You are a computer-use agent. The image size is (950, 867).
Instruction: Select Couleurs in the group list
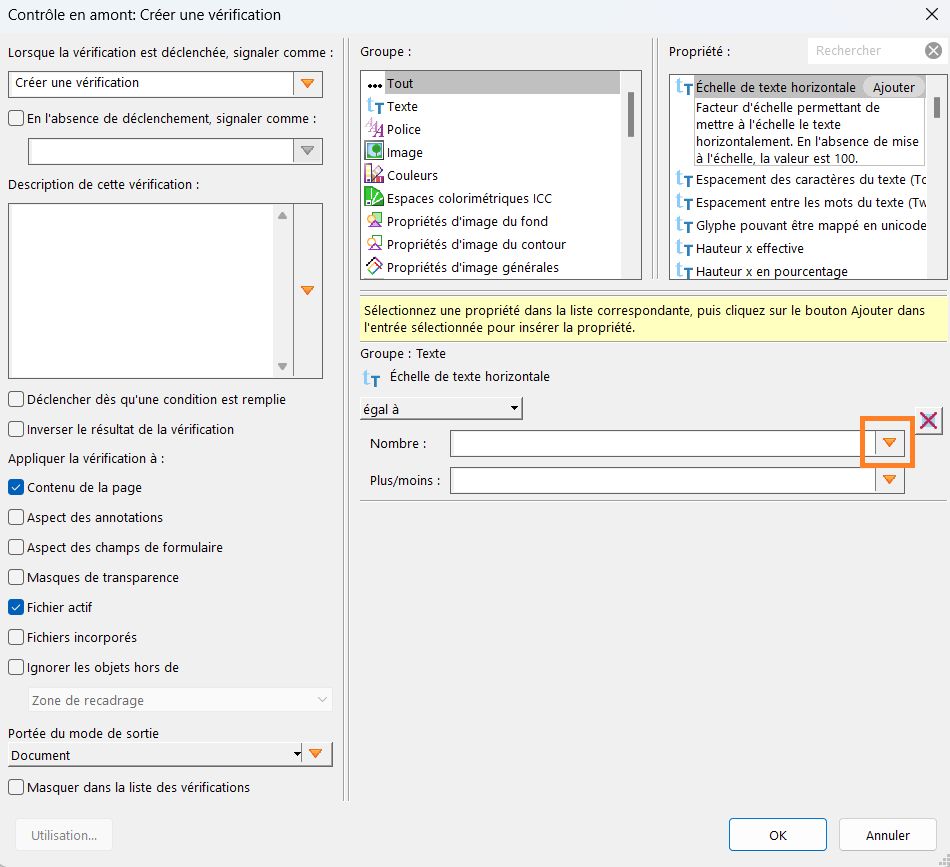pyautogui.click(x=412, y=176)
